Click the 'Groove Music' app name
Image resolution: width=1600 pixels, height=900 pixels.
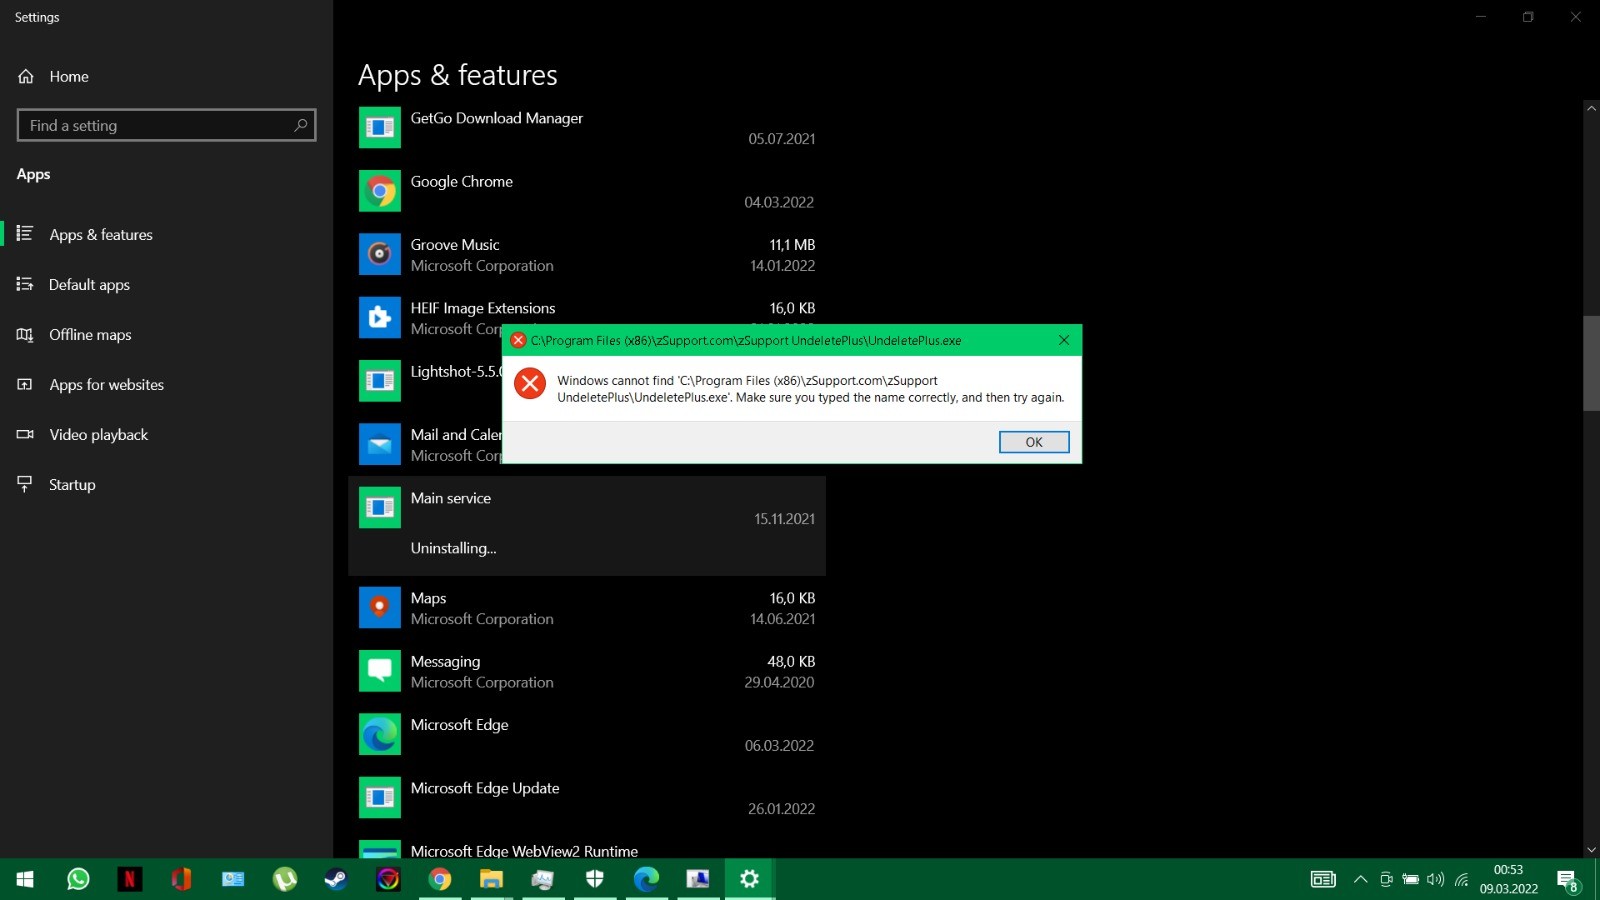point(455,245)
